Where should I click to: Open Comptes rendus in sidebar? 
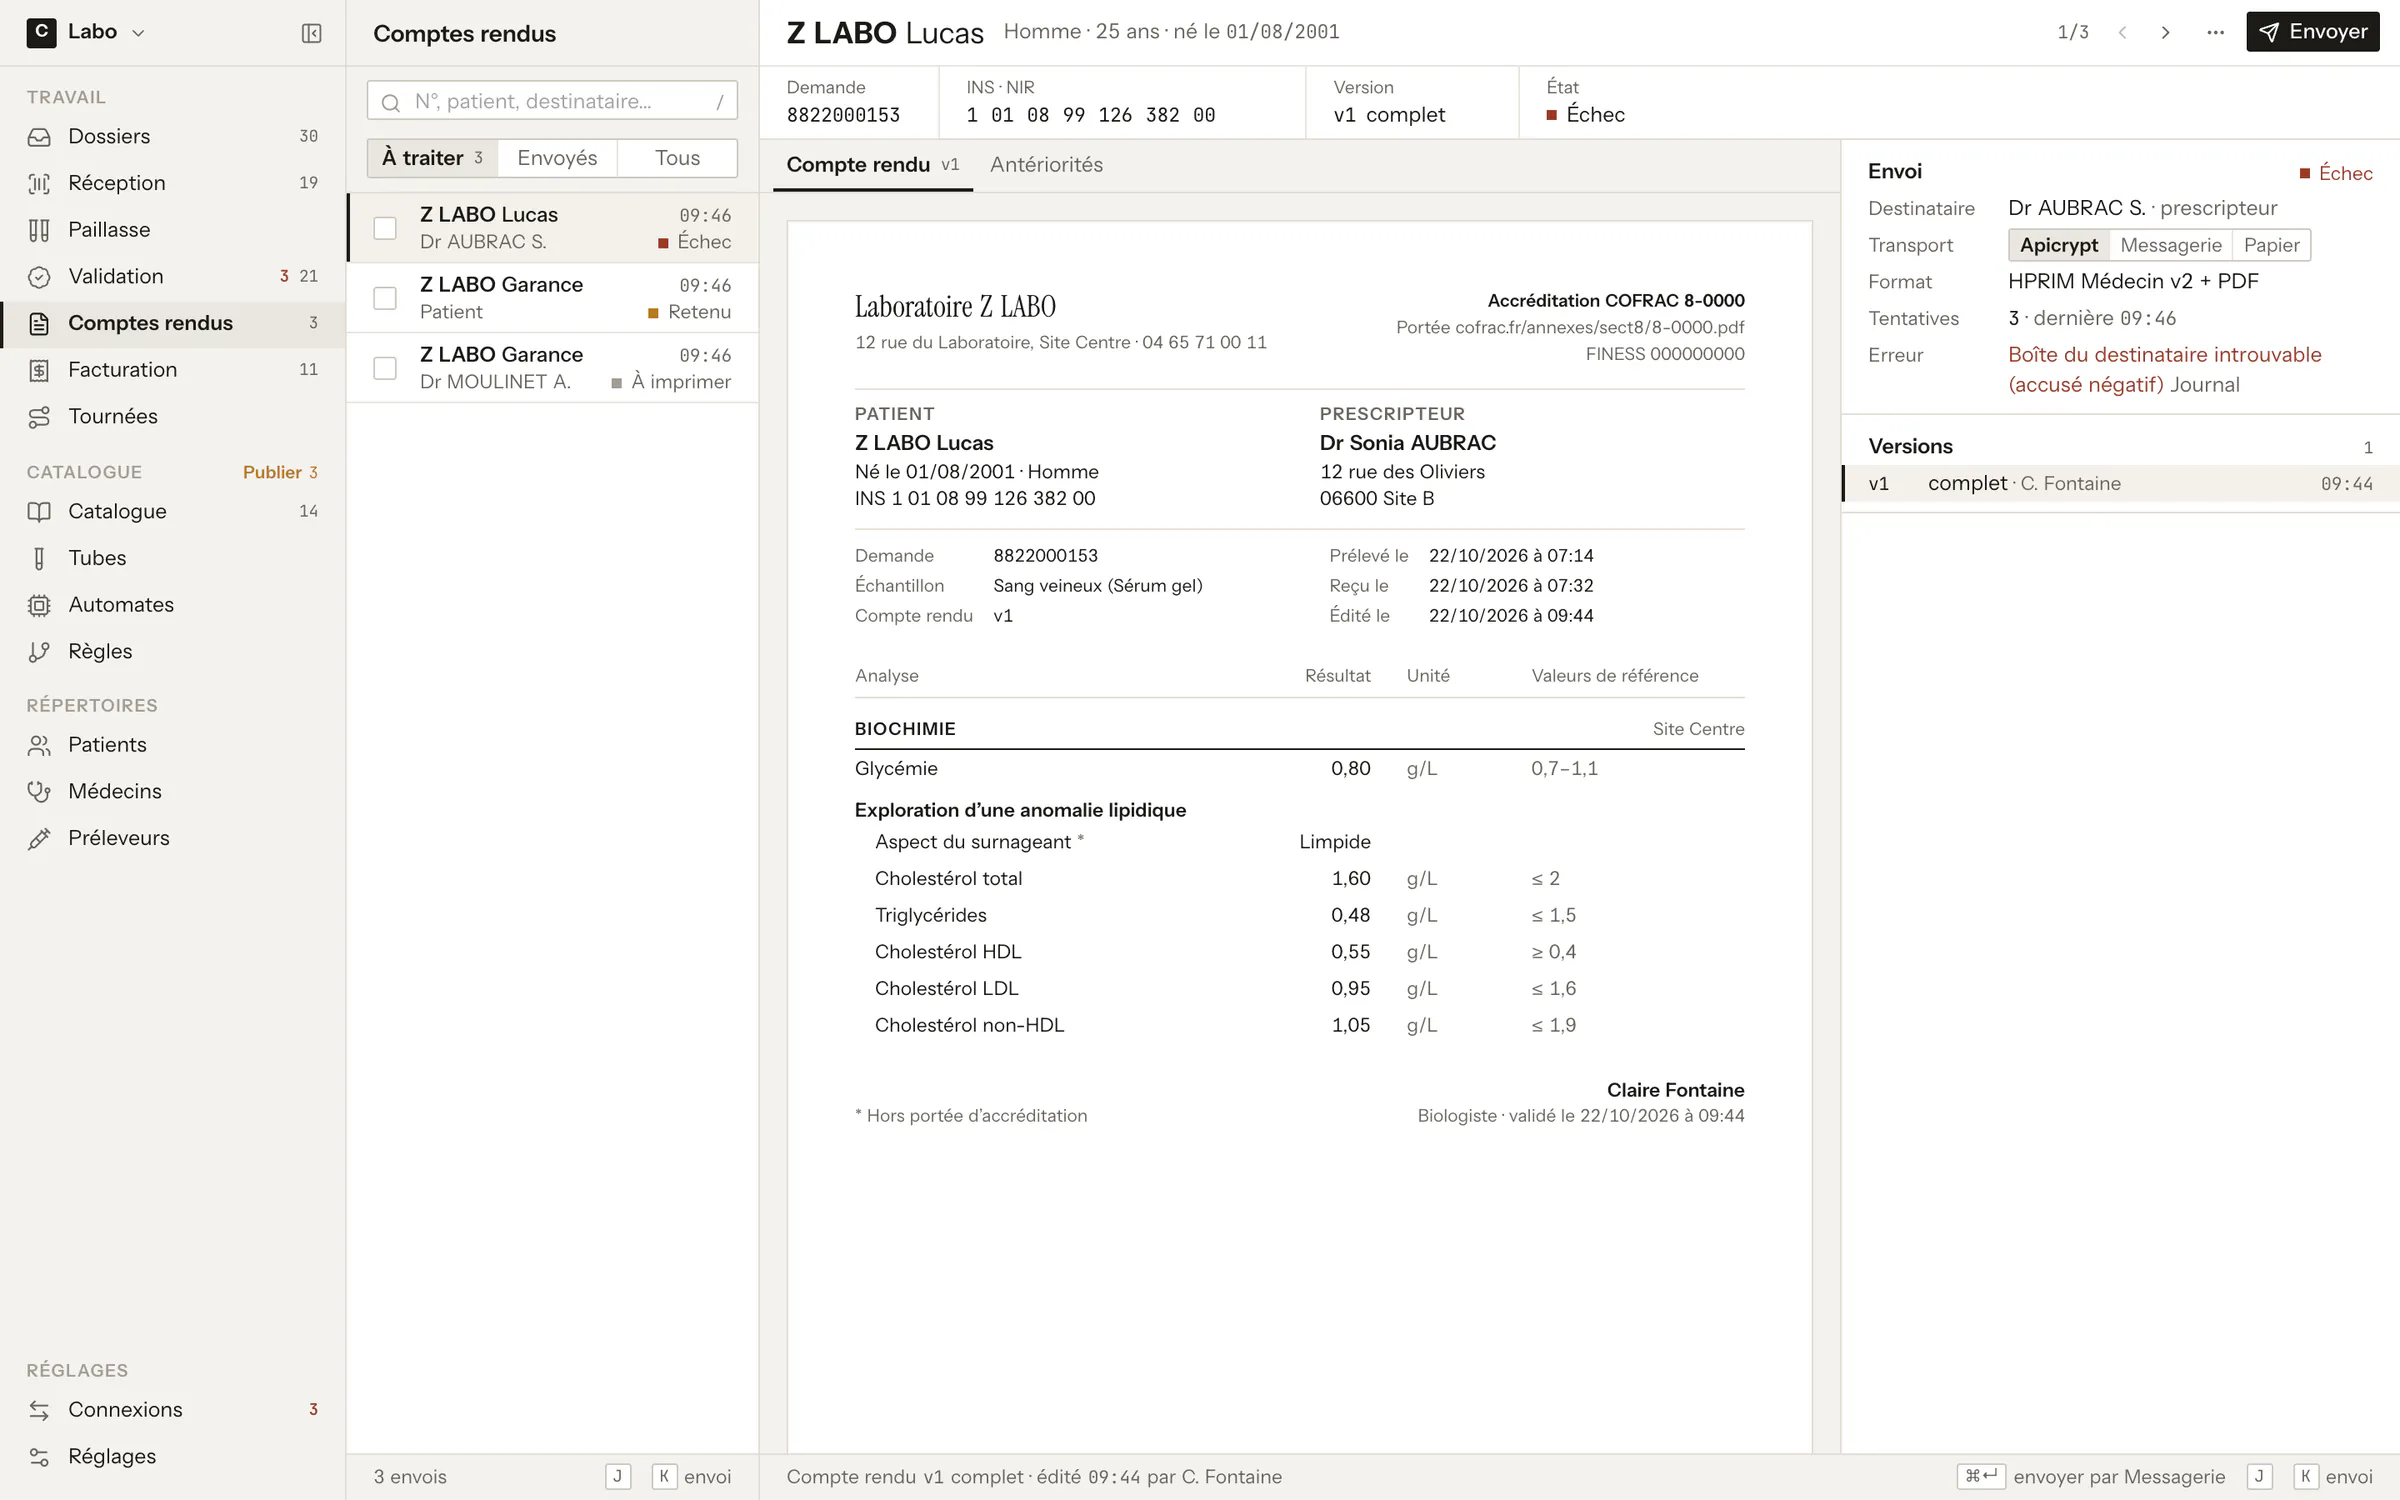point(173,323)
